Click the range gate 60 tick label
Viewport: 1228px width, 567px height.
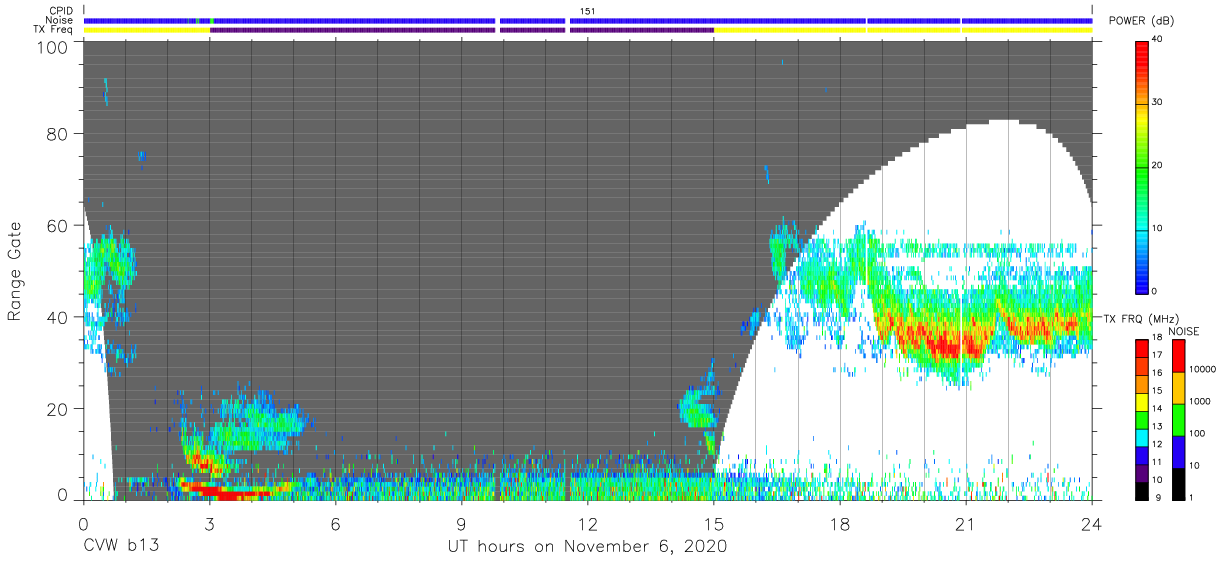pyautogui.click(x=57, y=225)
